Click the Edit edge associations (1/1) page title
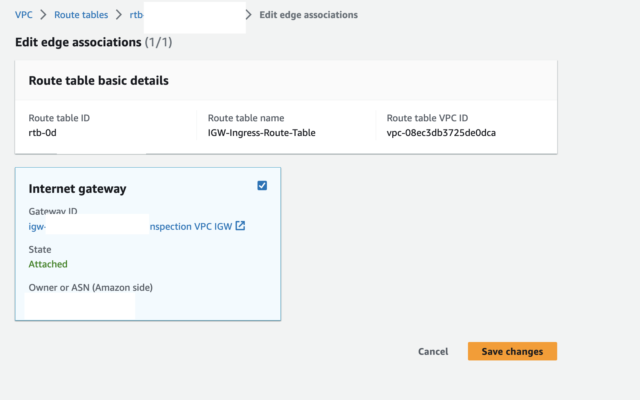Screen dimensions: 640x400 click(93, 42)
